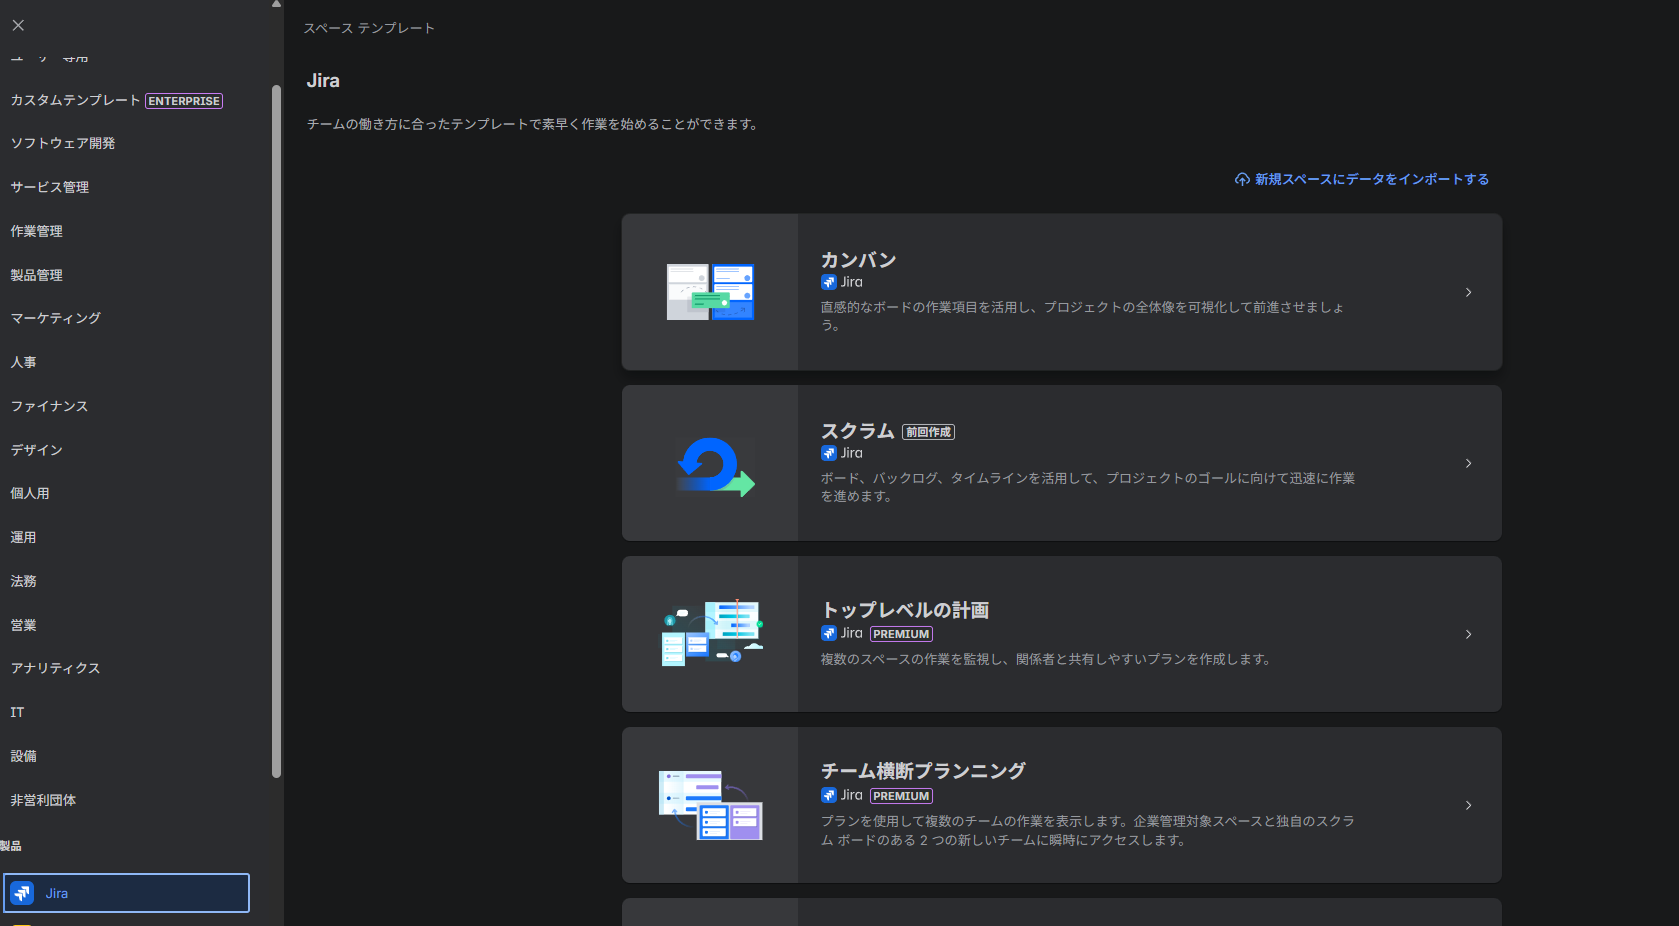Click the ENTERPRISE badge next to カスタムテンプレート
1679x926 pixels.
184,101
